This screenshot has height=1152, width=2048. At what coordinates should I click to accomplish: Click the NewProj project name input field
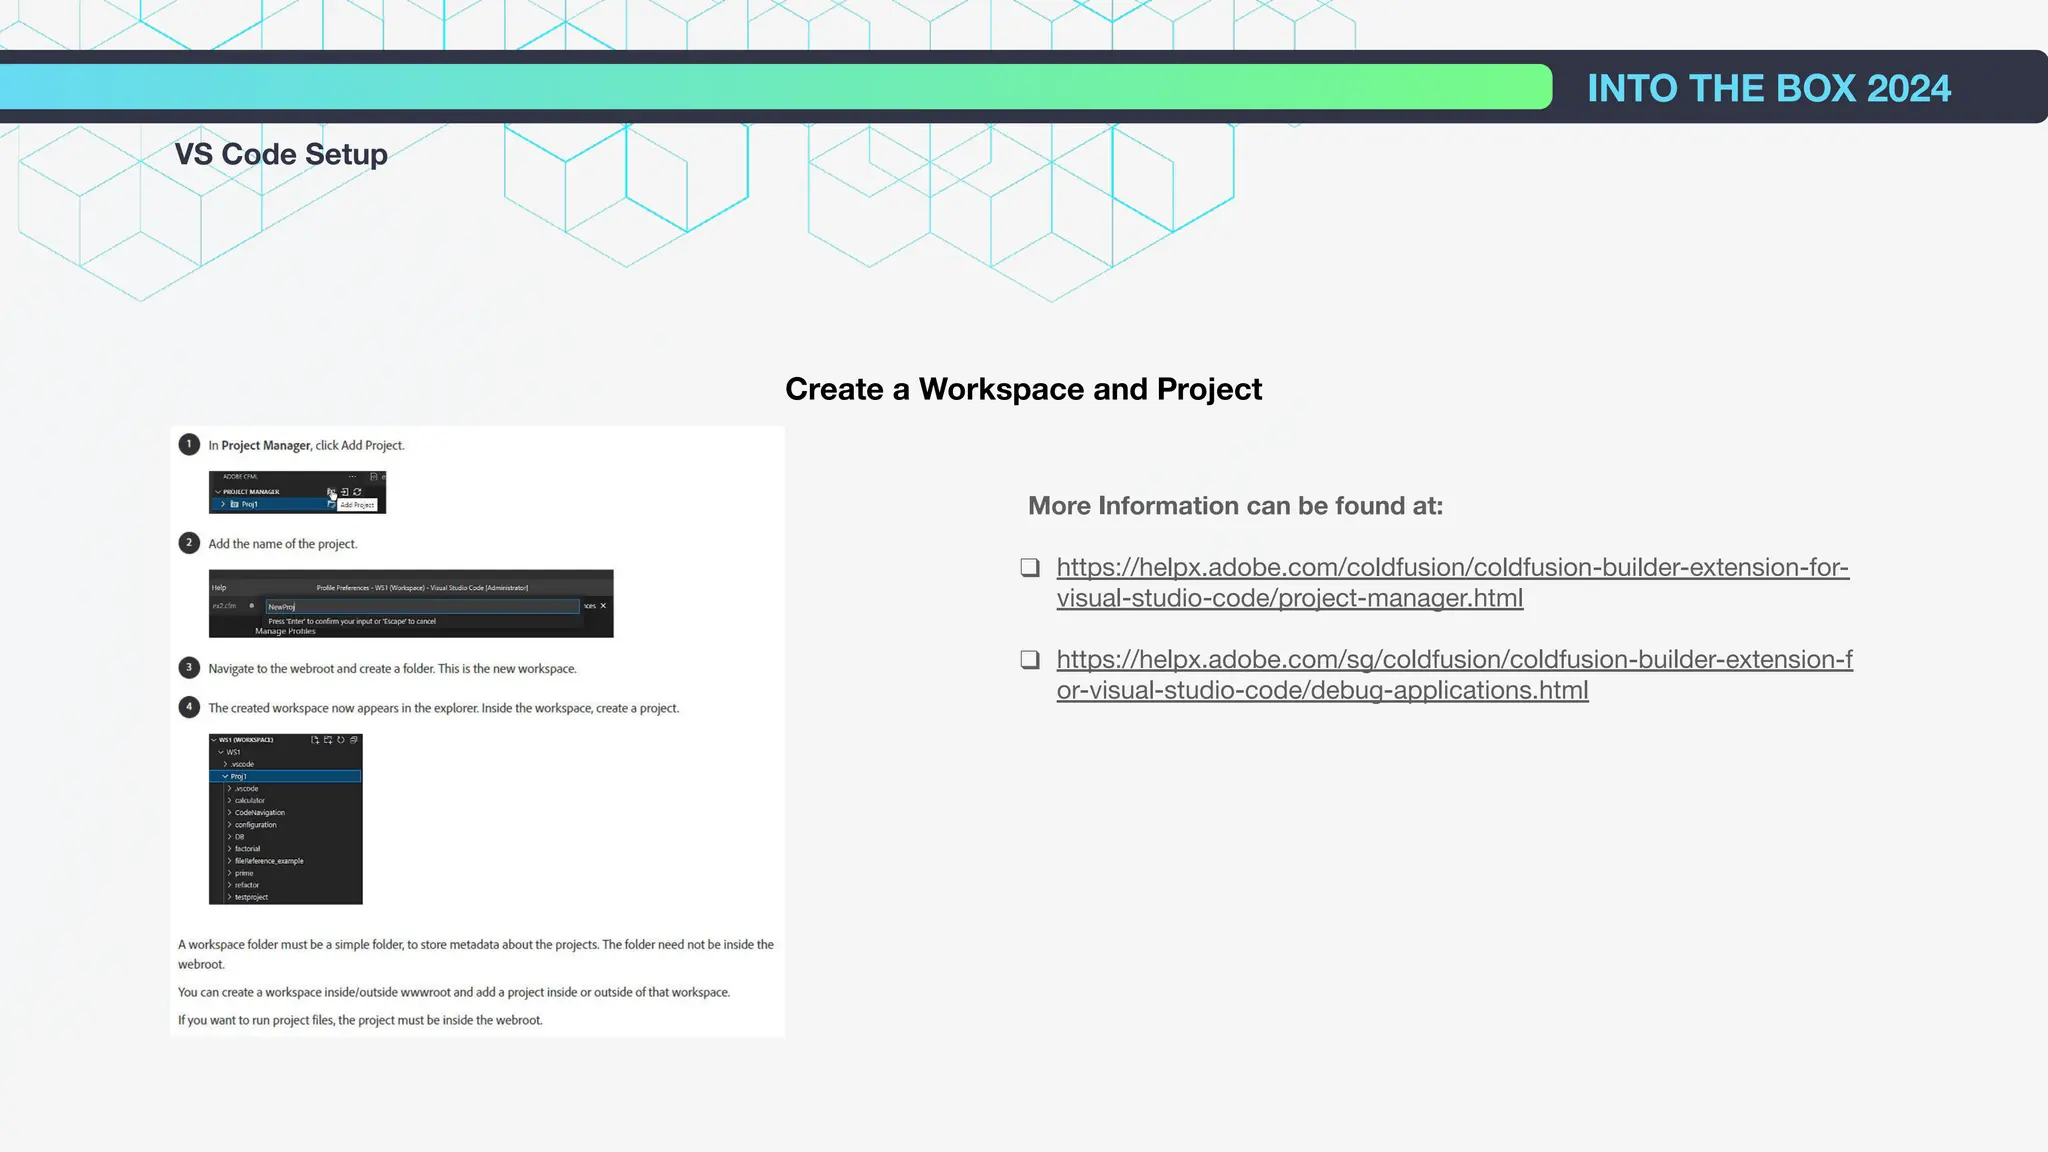click(422, 607)
